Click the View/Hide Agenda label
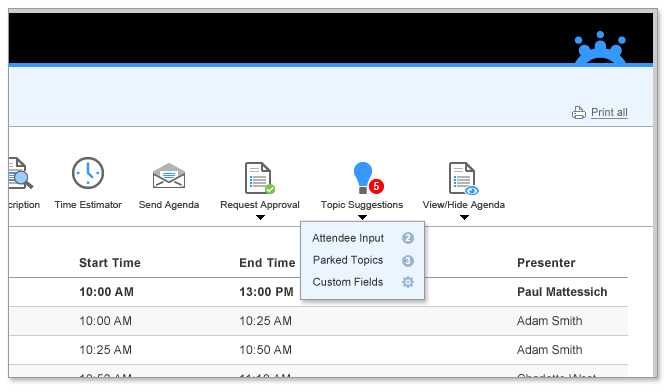 (x=464, y=205)
